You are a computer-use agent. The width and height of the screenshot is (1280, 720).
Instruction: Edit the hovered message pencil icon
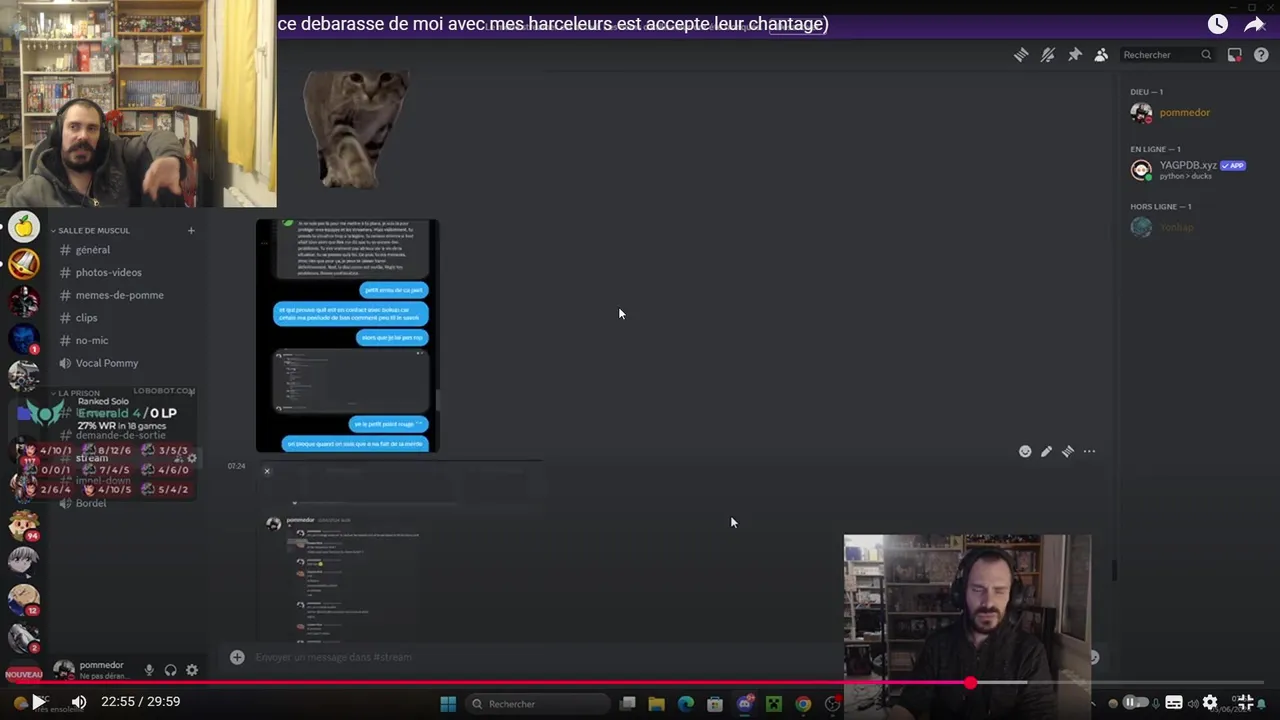[1046, 452]
